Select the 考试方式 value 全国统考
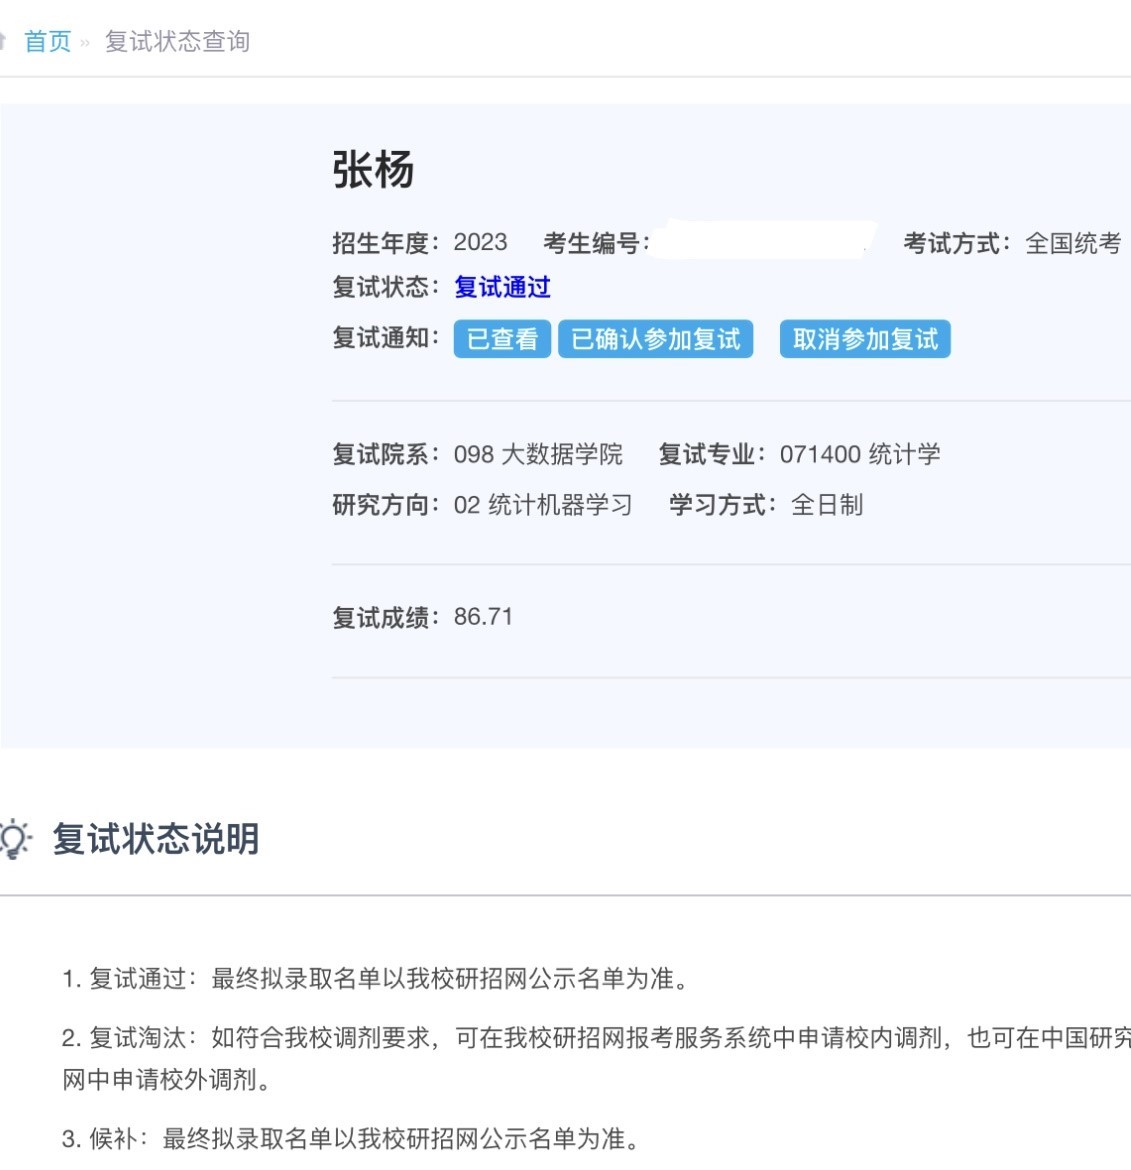The width and height of the screenshot is (1131, 1170). point(1073,243)
